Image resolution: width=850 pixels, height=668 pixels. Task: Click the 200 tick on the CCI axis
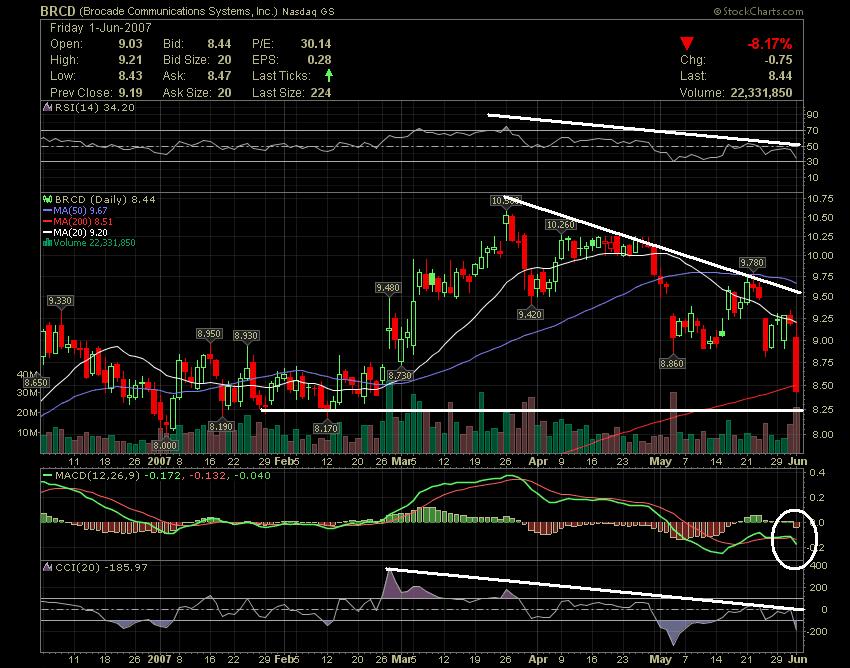819,588
